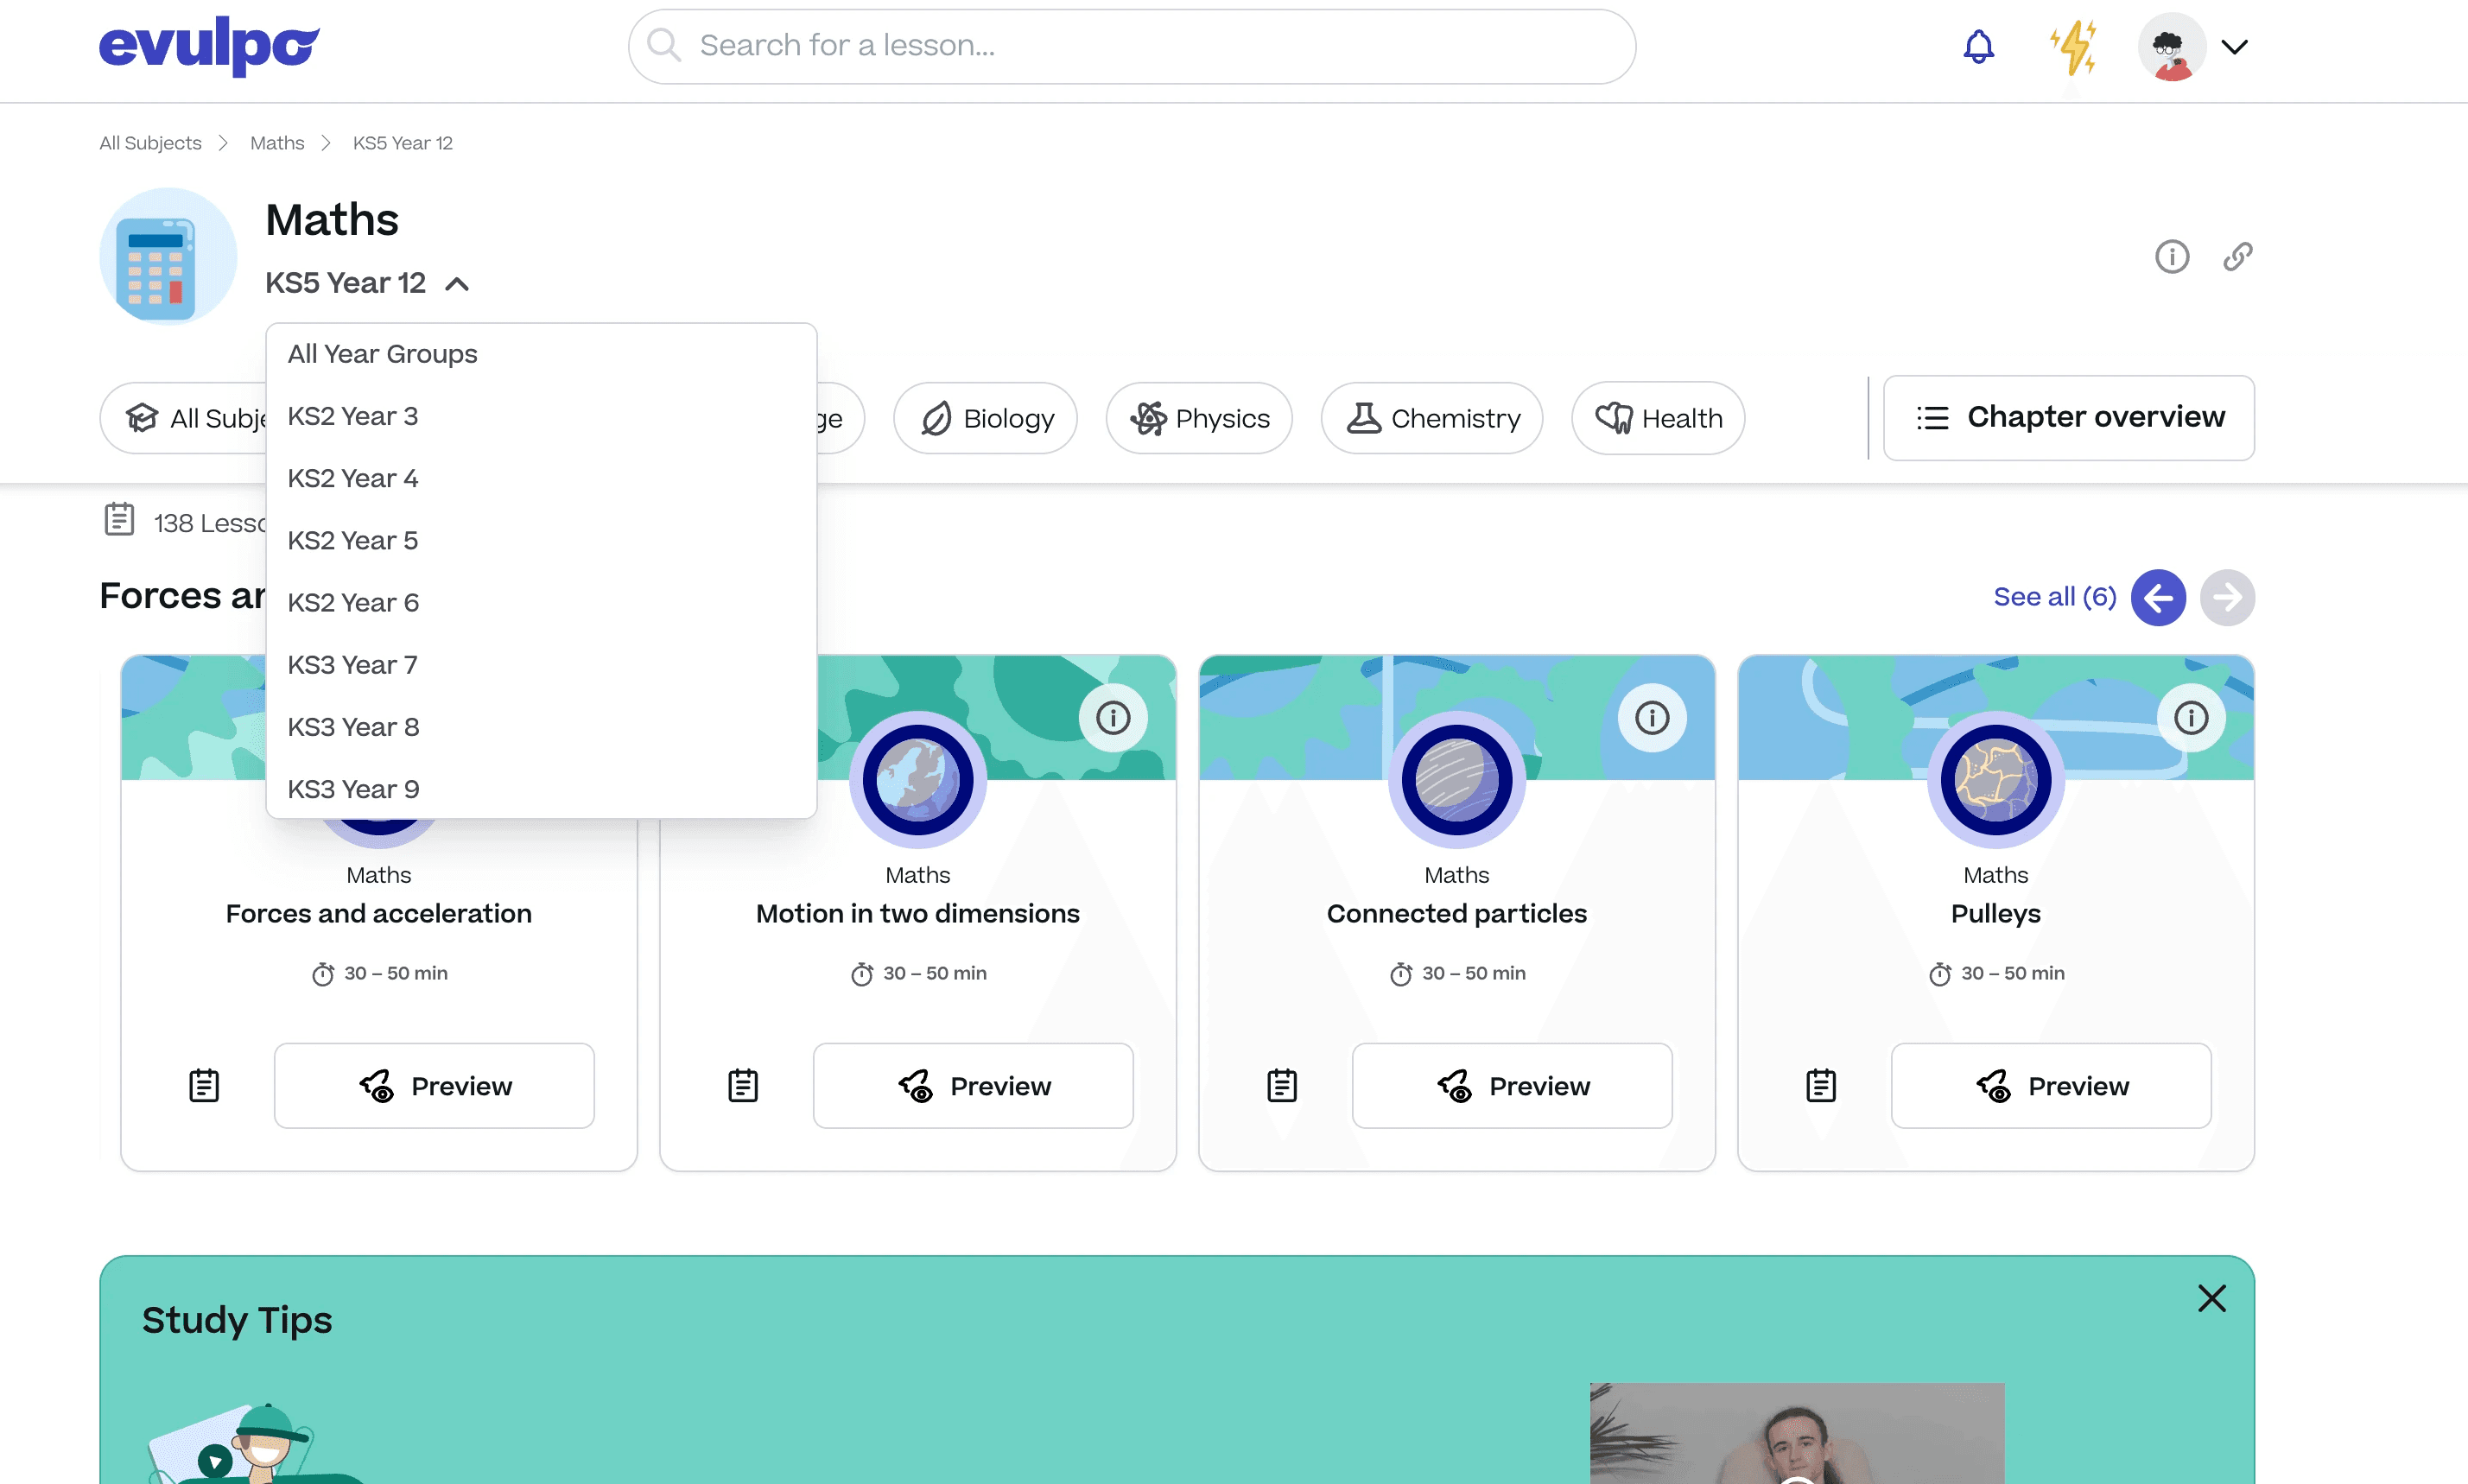Open lesson notes icon on Forces and acceleration card
This screenshot has height=1484, width=2468.
tap(204, 1085)
